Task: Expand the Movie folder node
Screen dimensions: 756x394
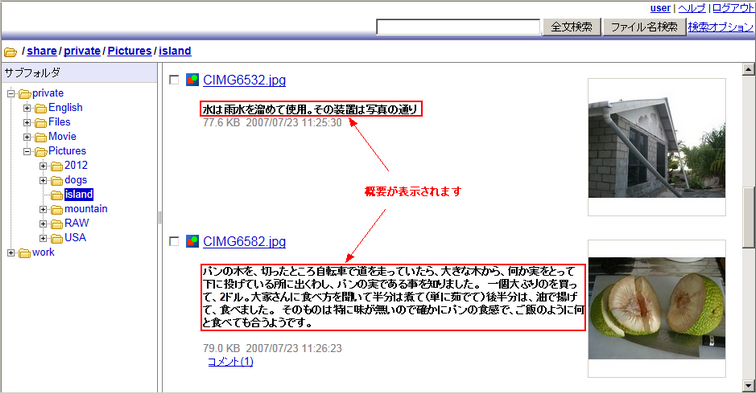Action: pos(27,137)
